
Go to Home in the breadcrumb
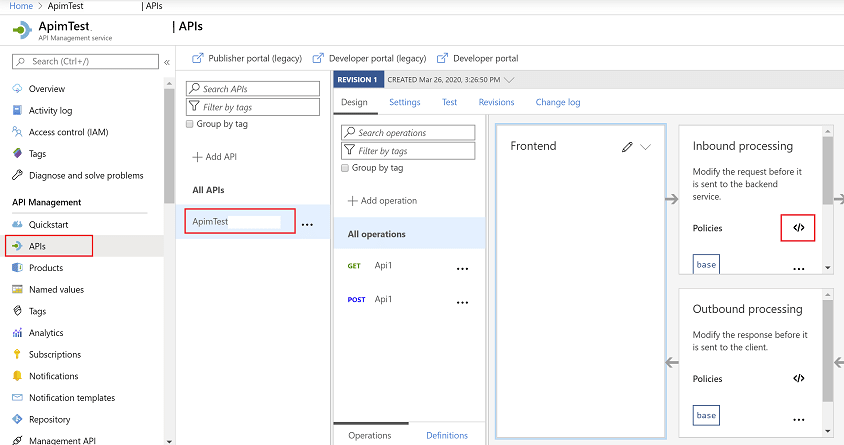click(21, 6)
